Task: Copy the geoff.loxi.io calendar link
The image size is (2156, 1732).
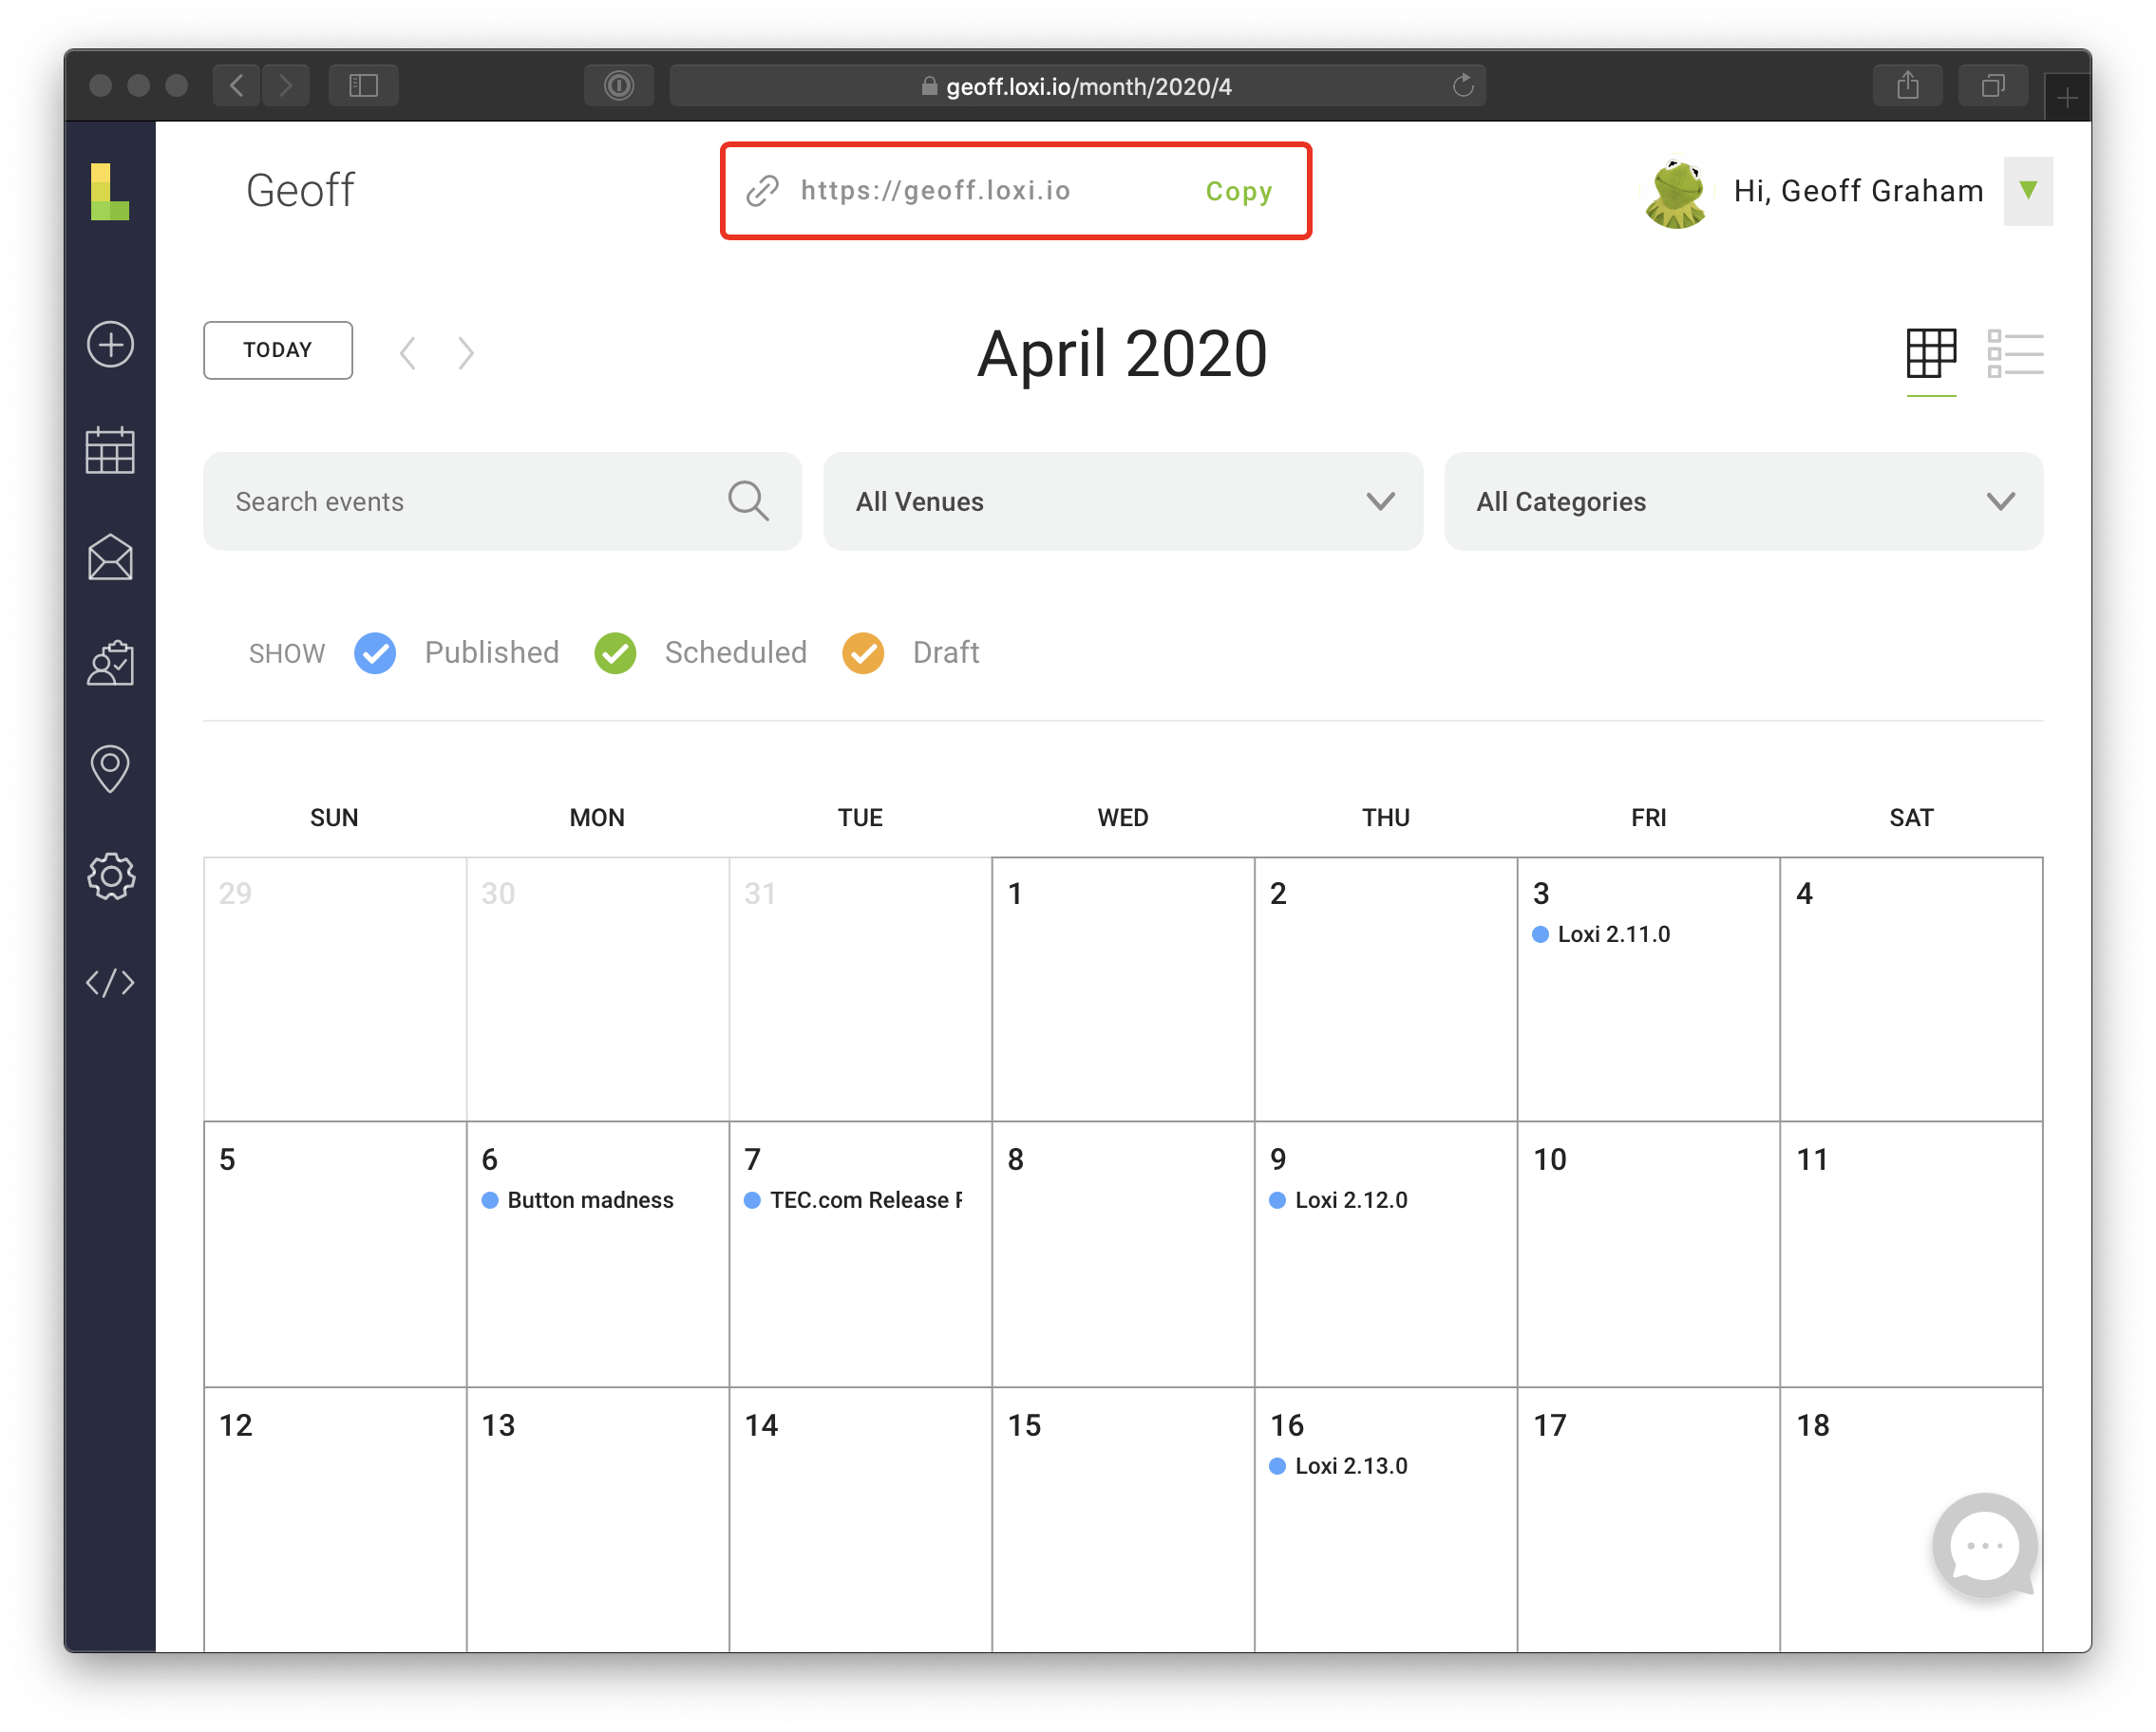Action: [1238, 191]
